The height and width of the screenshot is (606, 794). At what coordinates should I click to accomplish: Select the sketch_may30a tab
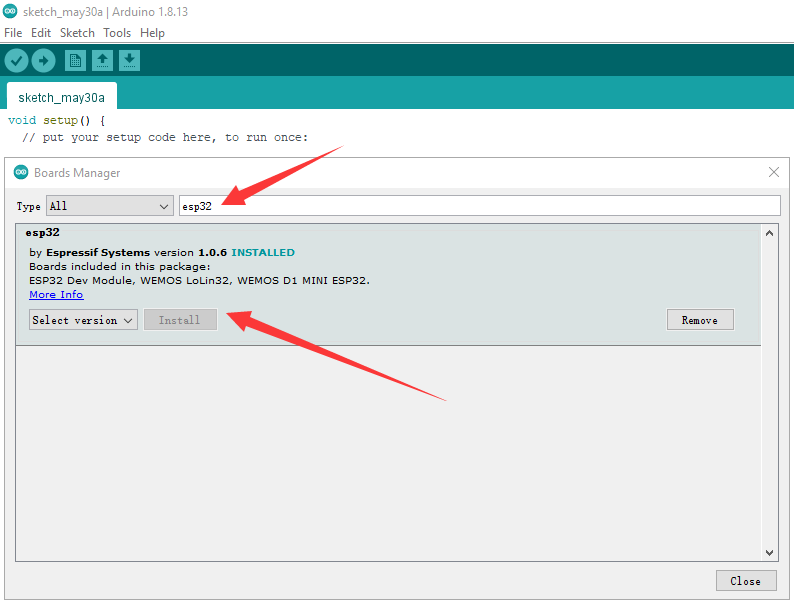point(61,98)
